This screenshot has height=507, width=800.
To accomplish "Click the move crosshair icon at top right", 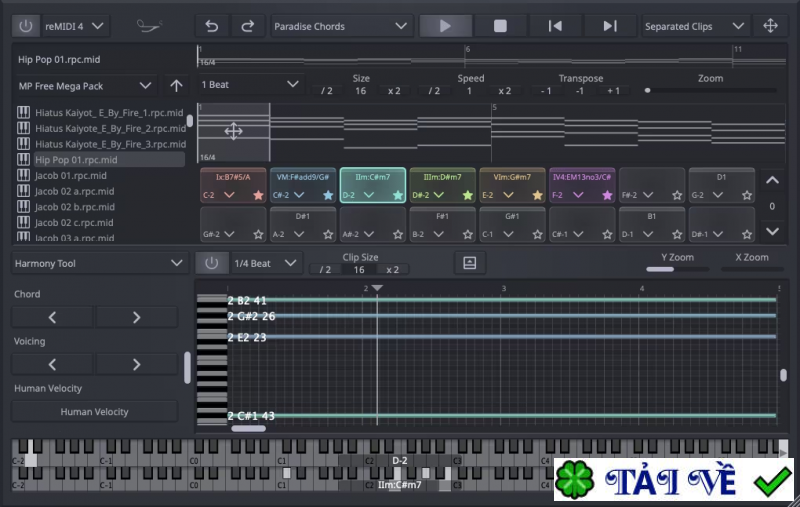I will tap(770, 26).
